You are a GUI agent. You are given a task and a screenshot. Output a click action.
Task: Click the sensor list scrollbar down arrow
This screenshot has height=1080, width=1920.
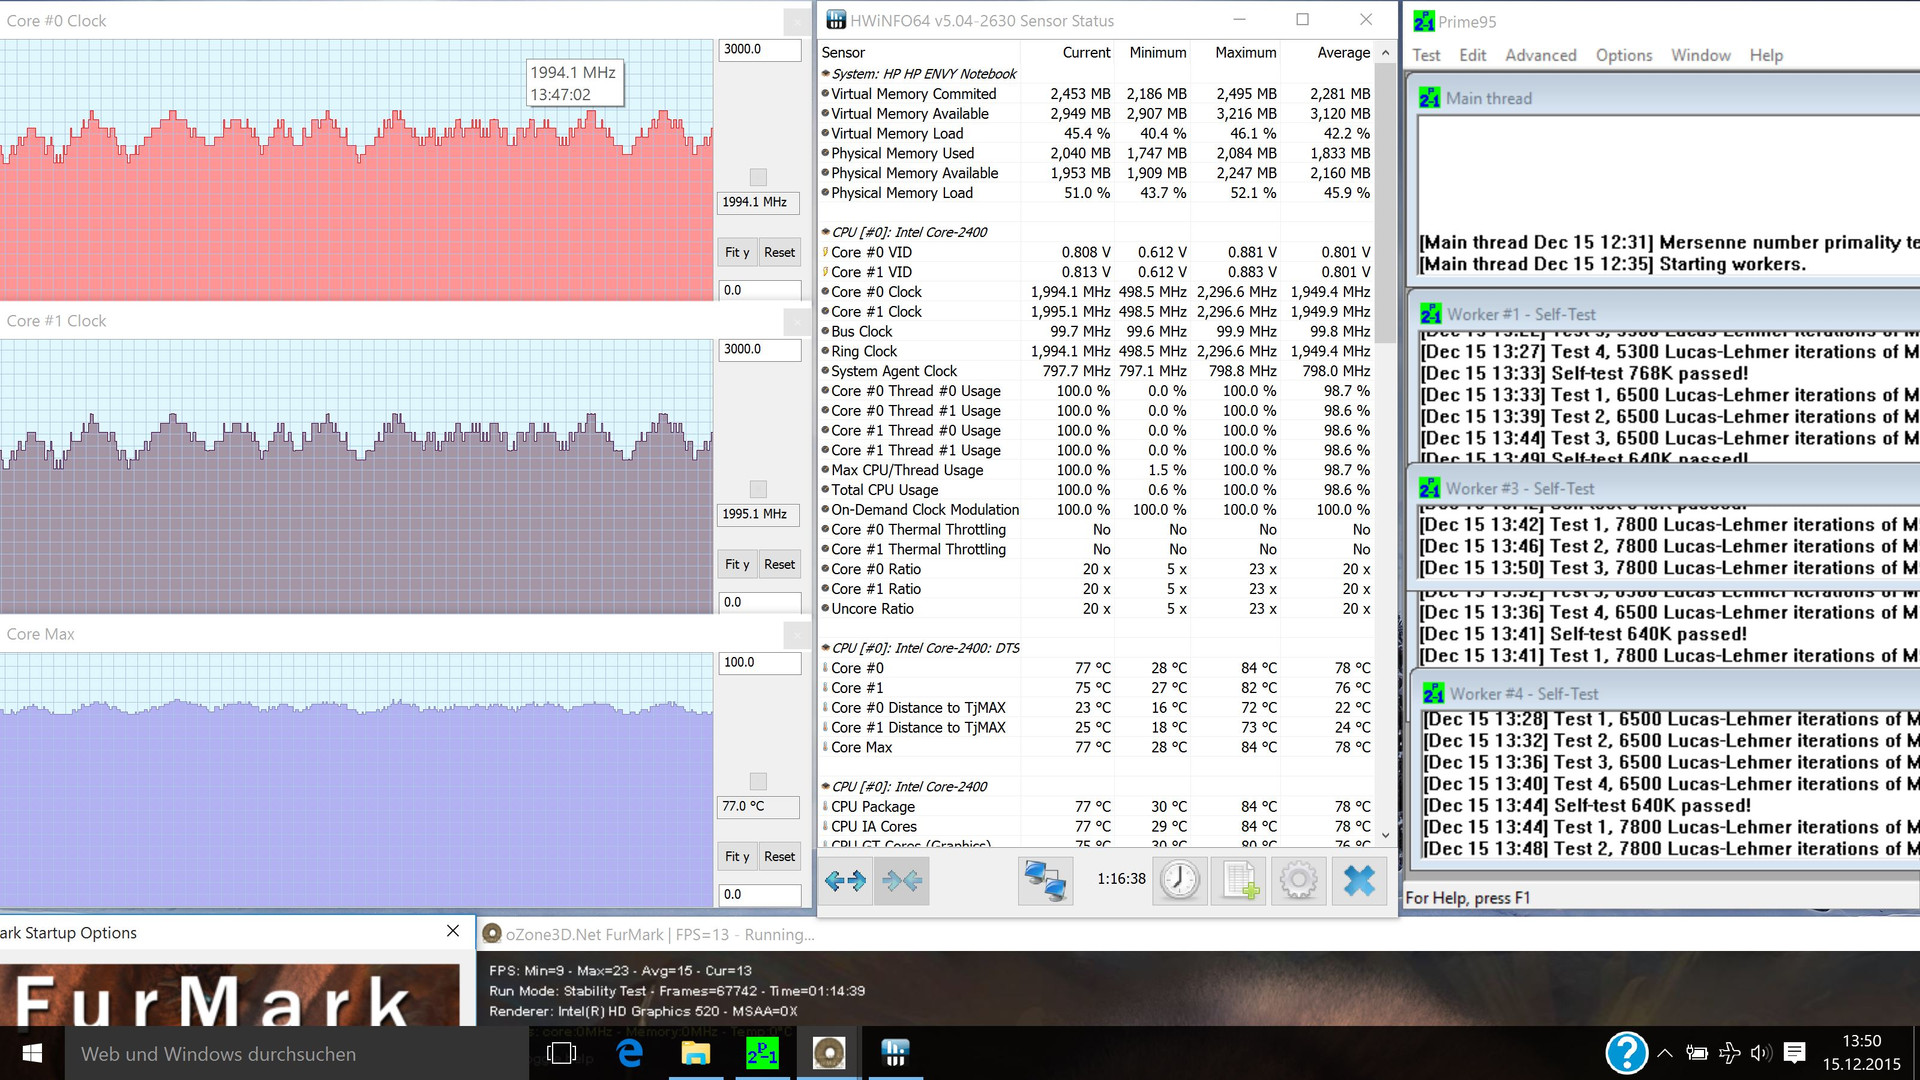[1385, 835]
